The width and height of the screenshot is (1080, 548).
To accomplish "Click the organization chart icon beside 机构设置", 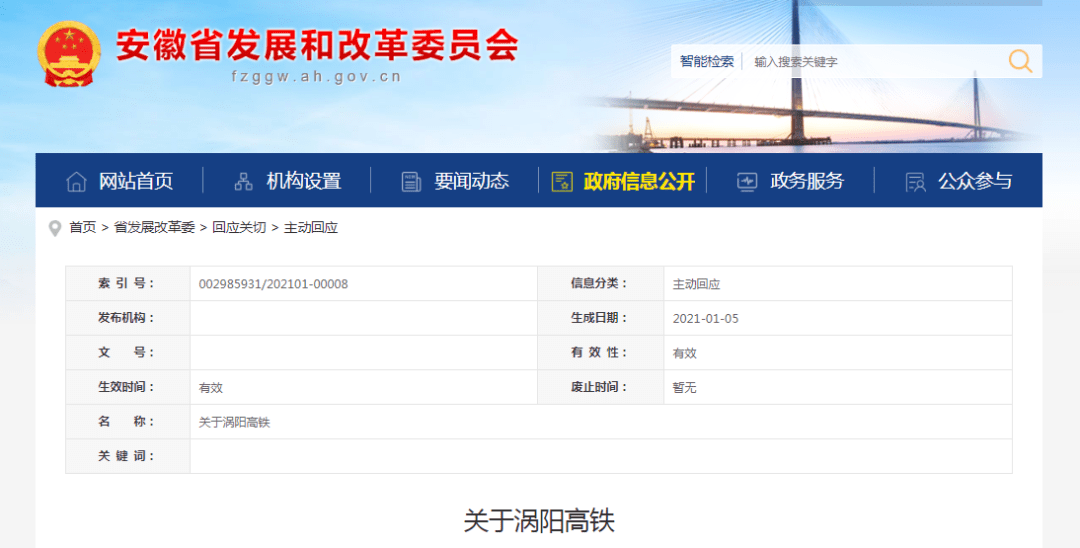I will (243, 182).
